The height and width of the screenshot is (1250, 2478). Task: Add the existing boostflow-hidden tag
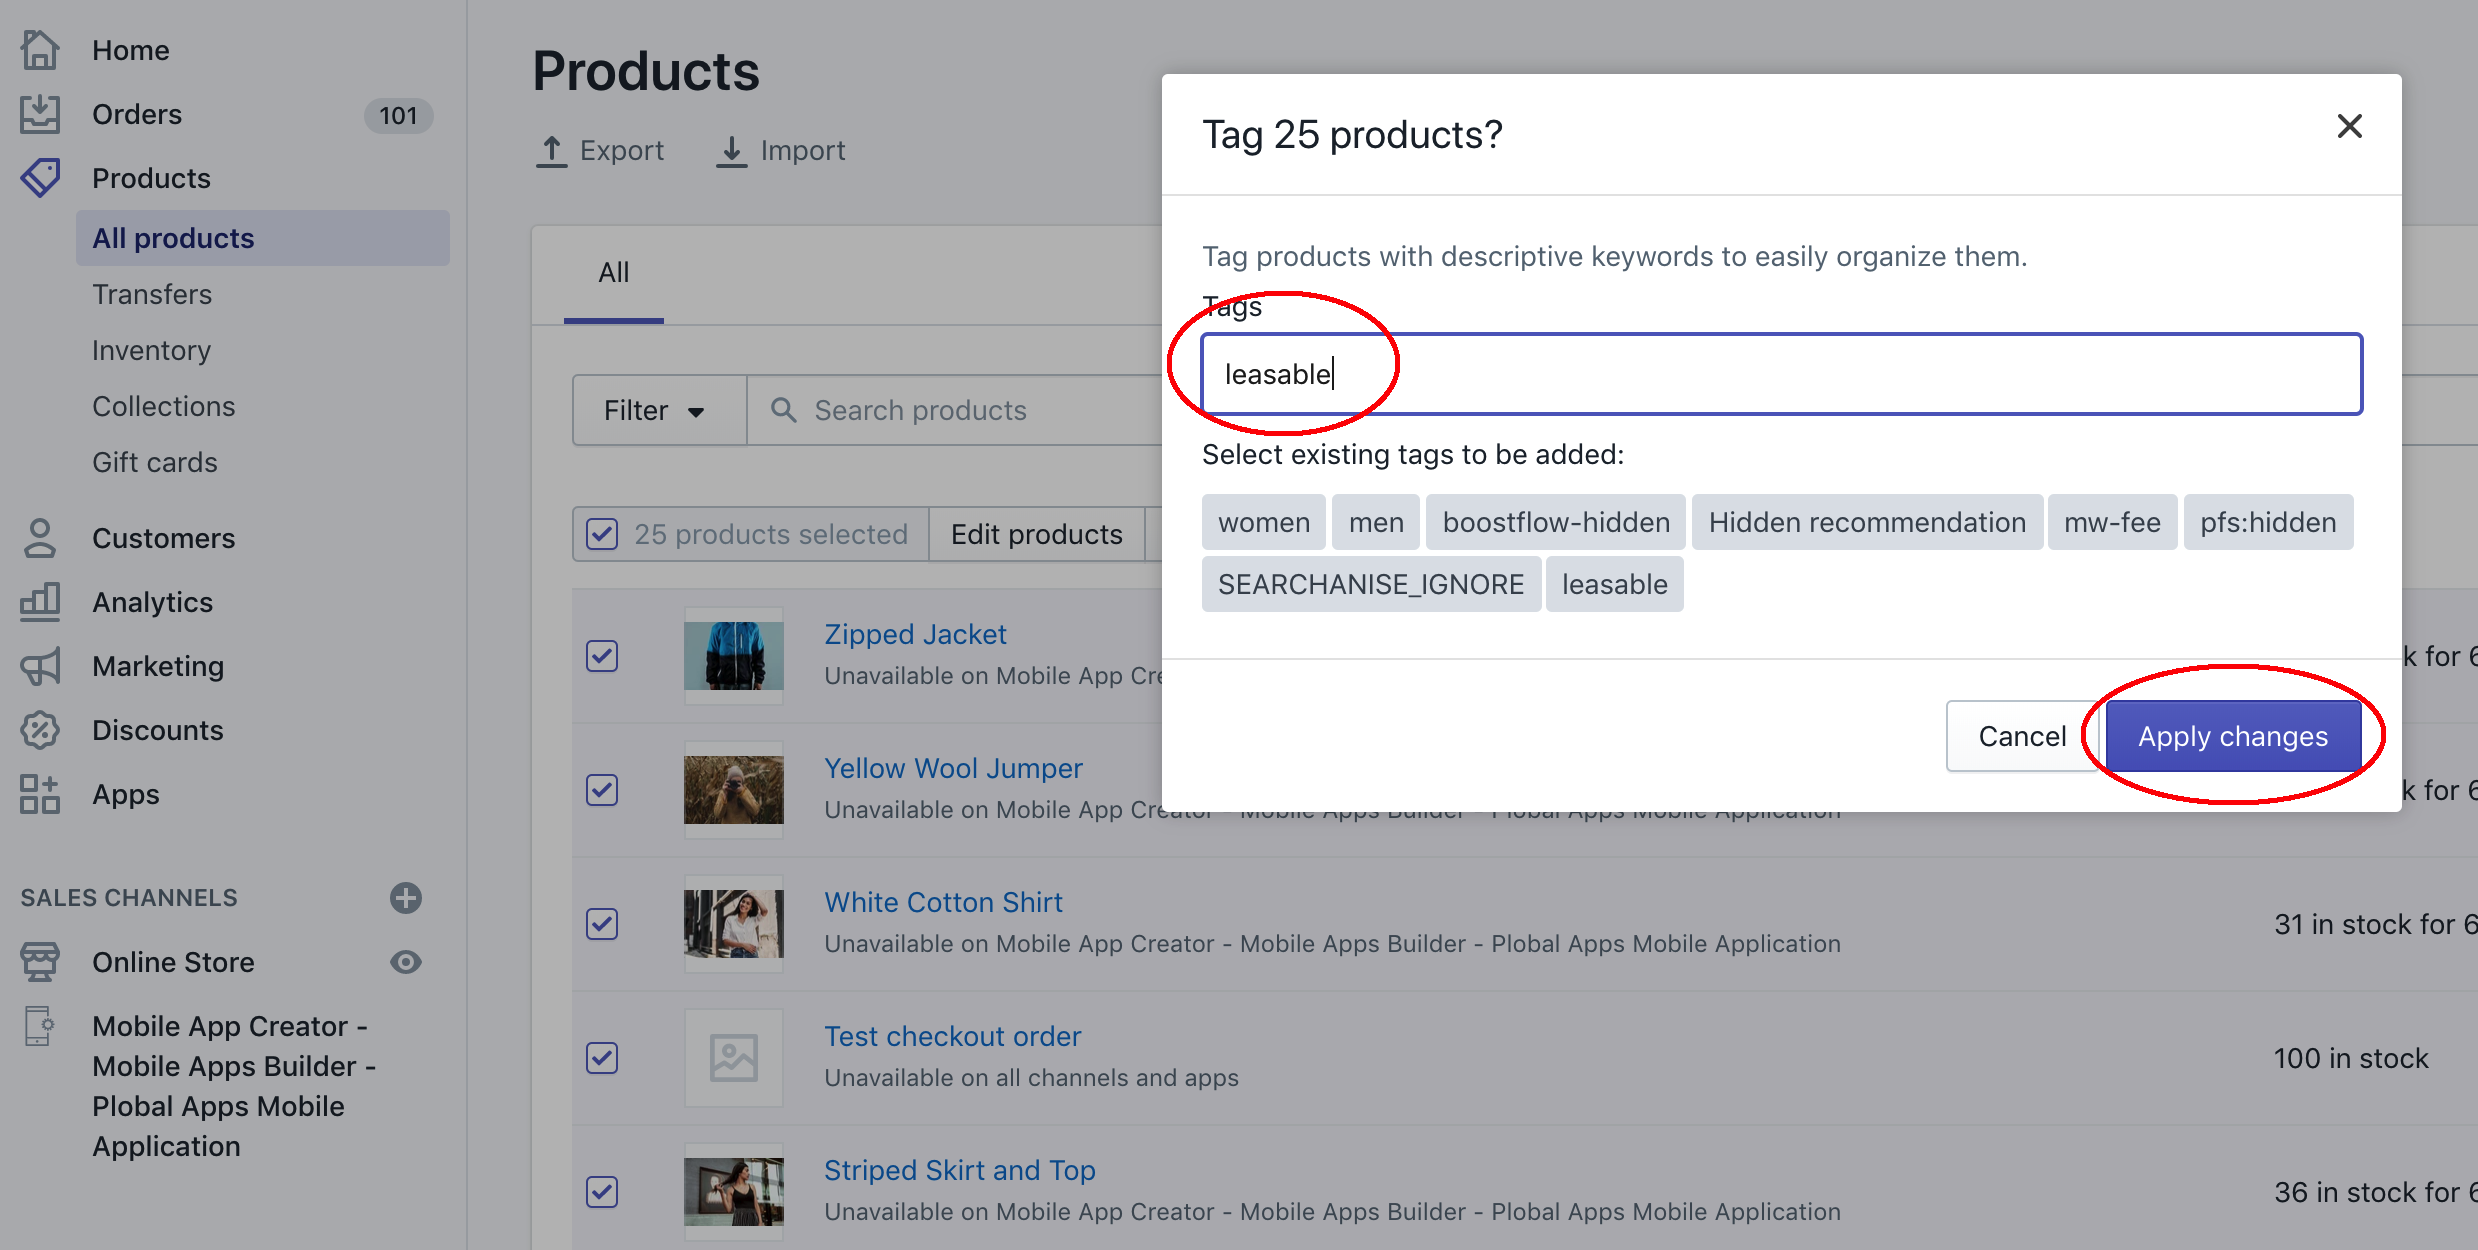coord(1555,522)
